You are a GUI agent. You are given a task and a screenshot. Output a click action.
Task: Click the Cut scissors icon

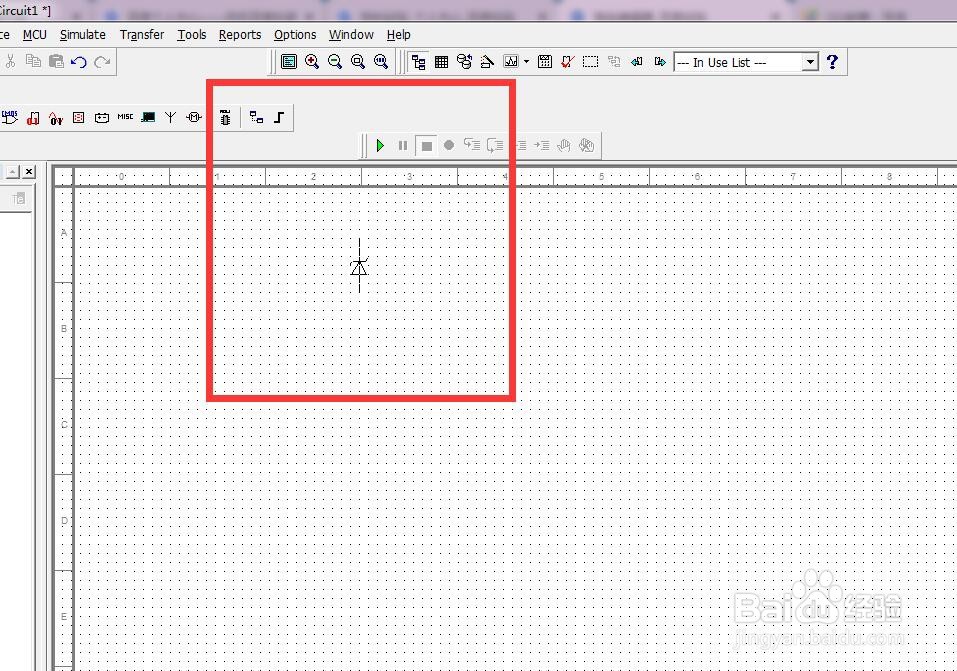(10, 62)
